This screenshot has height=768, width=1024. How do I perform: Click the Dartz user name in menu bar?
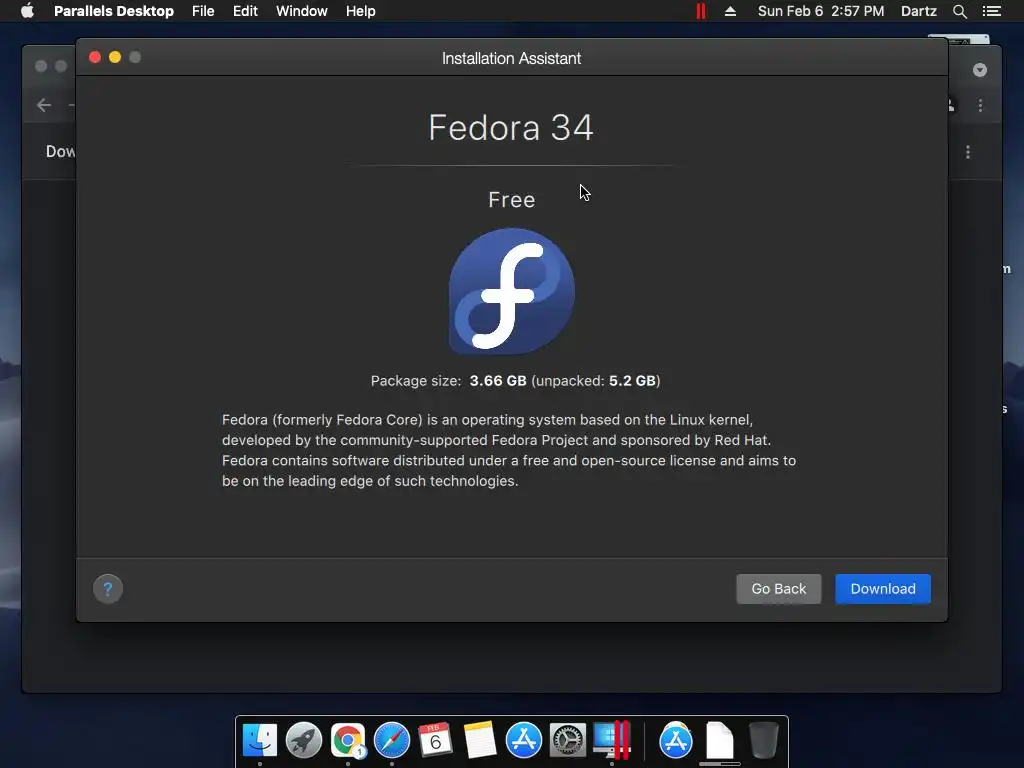click(918, 11)
